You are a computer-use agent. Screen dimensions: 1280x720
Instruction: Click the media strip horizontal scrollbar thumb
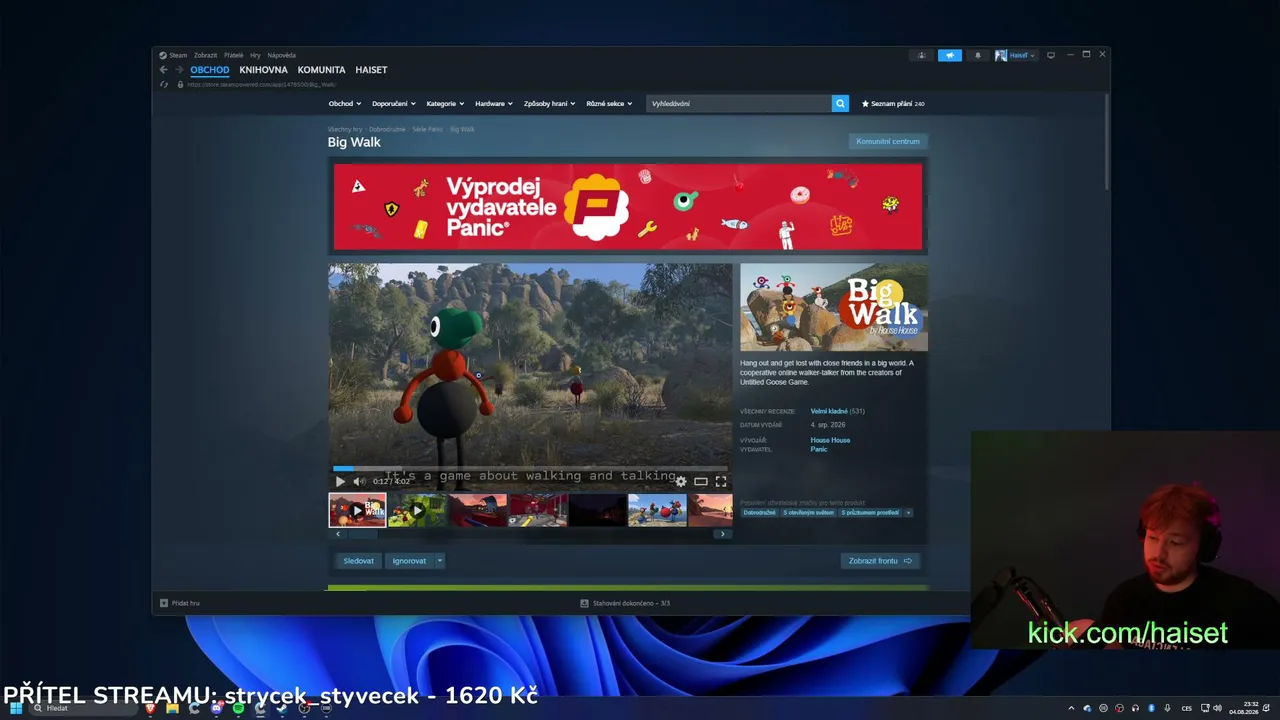[x=362, y=534]
